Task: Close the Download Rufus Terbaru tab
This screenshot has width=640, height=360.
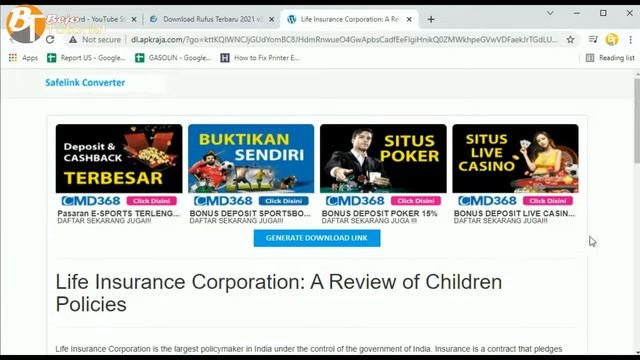Action: coord(271,19)
